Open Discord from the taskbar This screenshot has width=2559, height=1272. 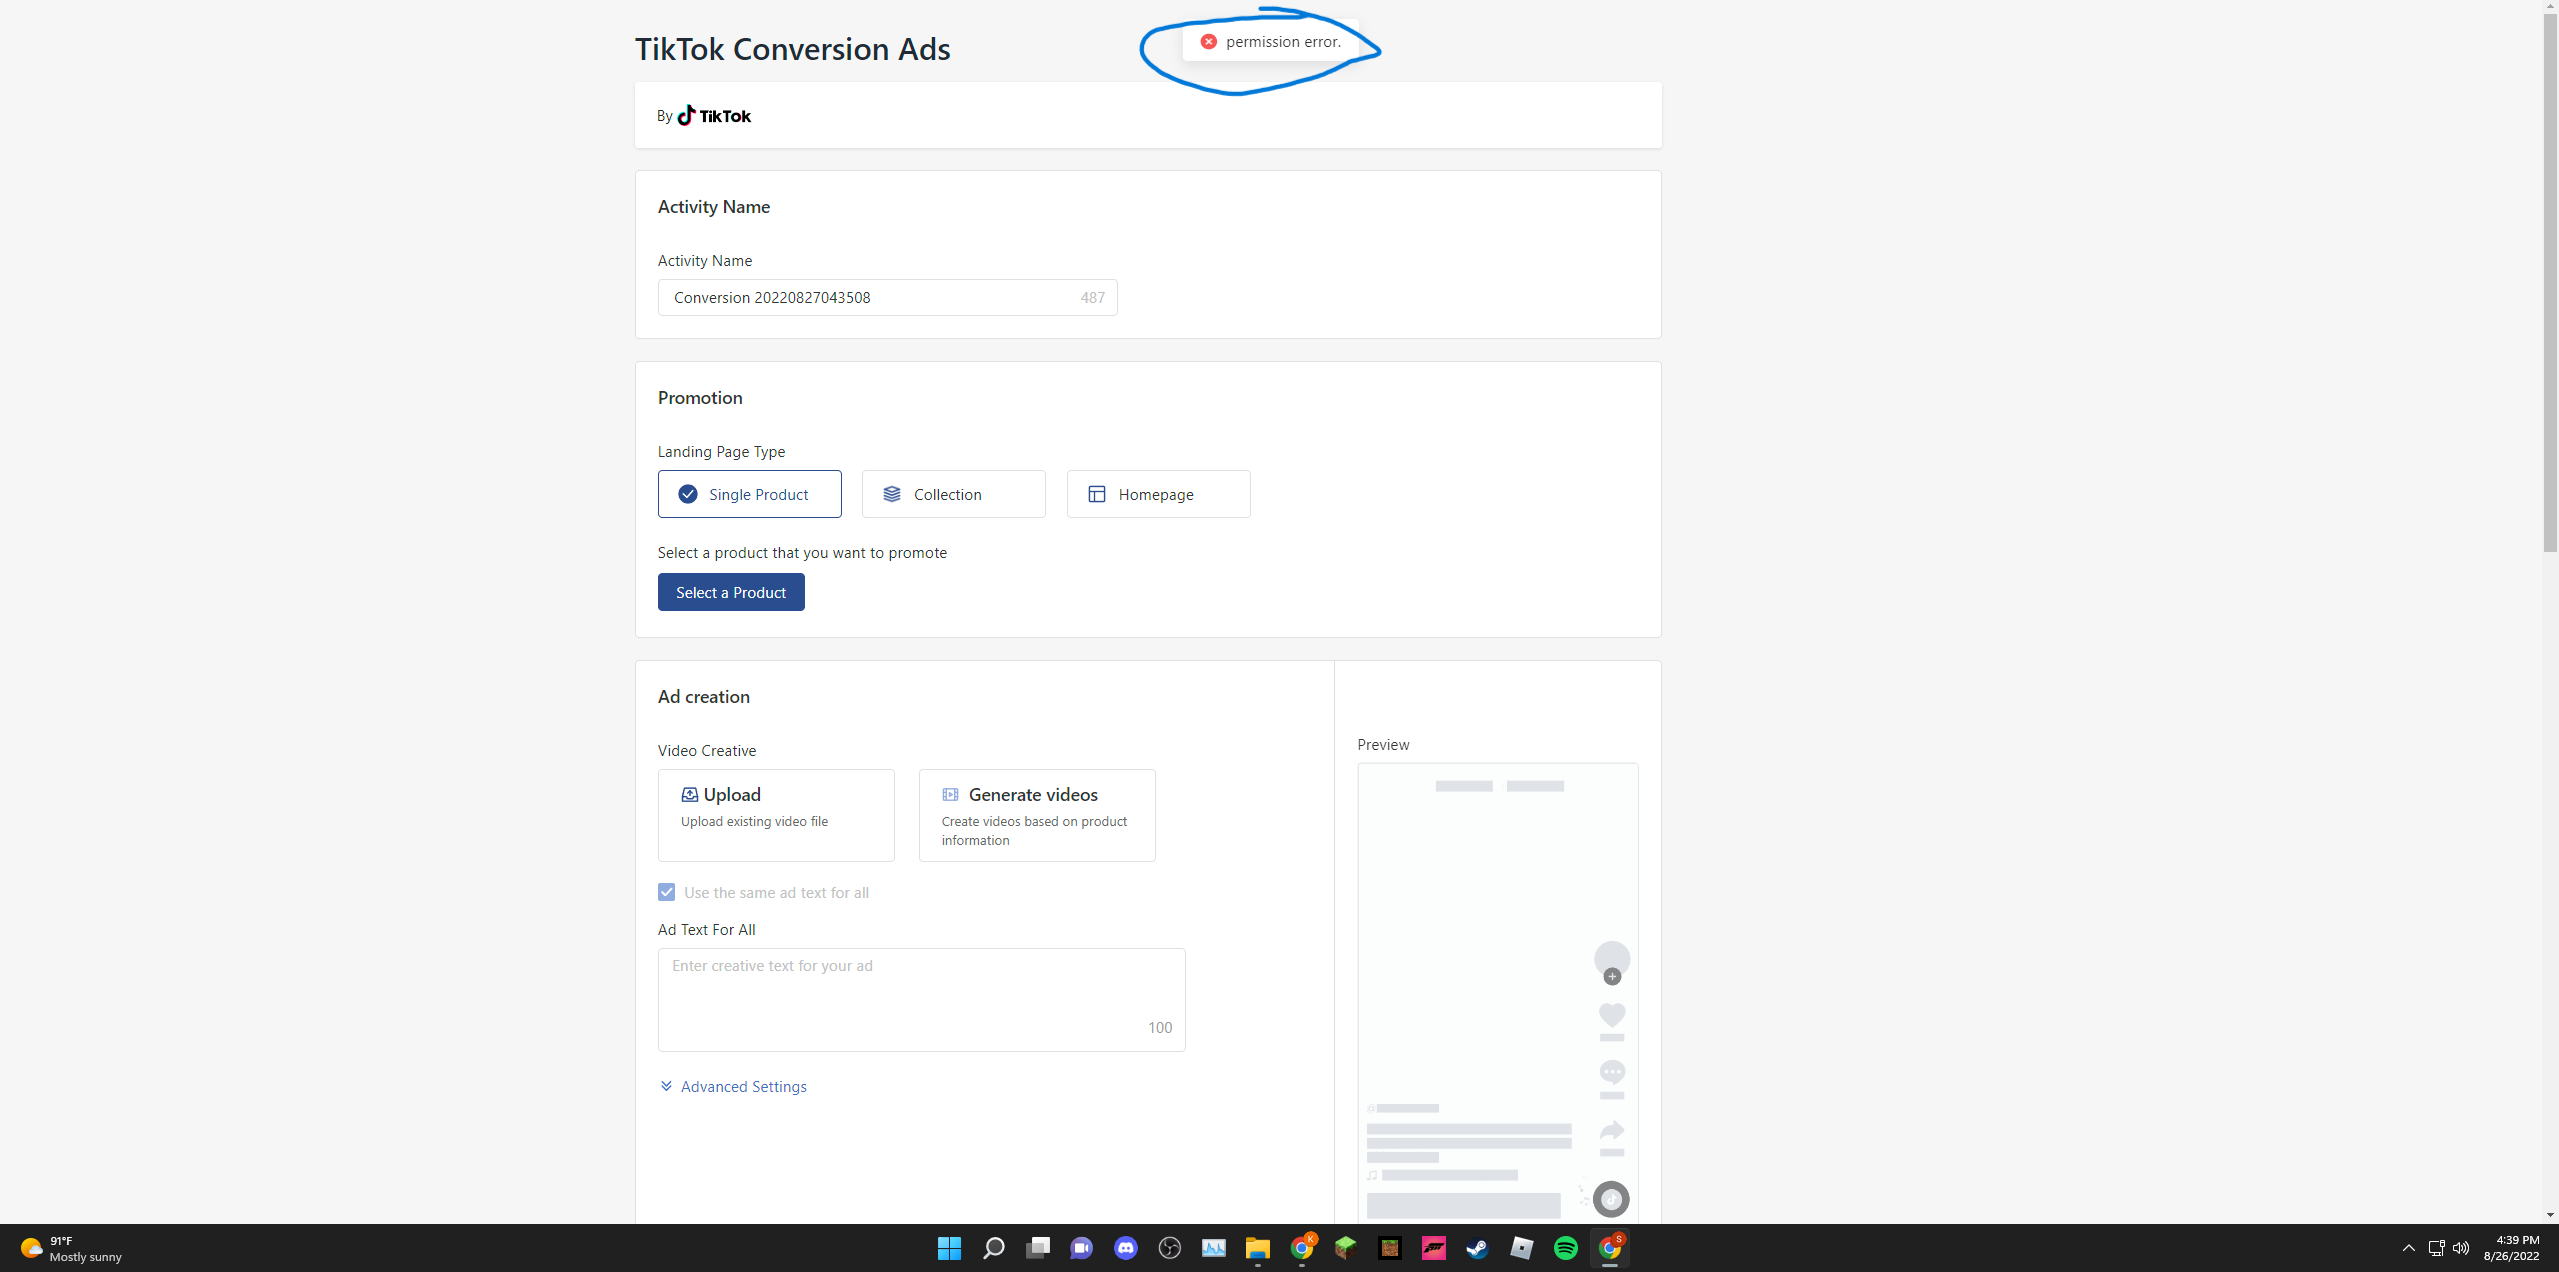(1125, 1248)
